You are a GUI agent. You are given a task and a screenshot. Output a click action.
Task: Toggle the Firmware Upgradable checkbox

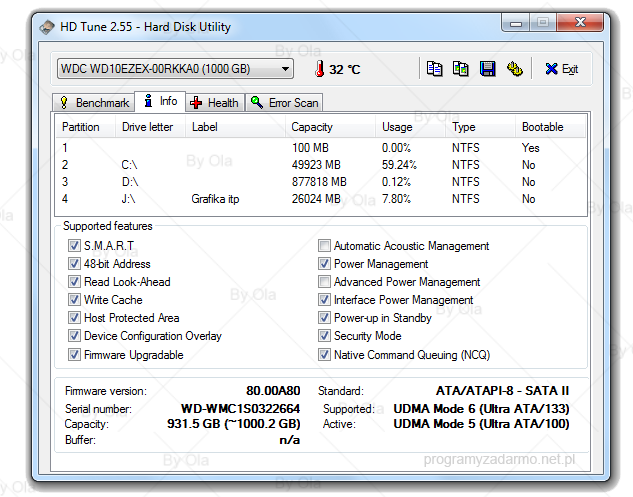(x=74, y=354)
